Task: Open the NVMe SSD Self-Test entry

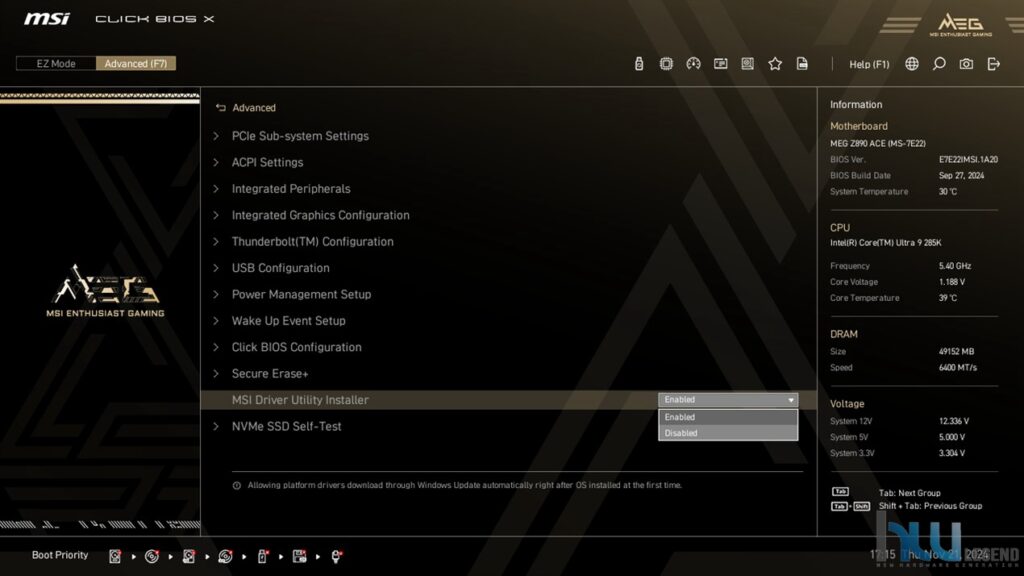Action: tap(287, 426)
